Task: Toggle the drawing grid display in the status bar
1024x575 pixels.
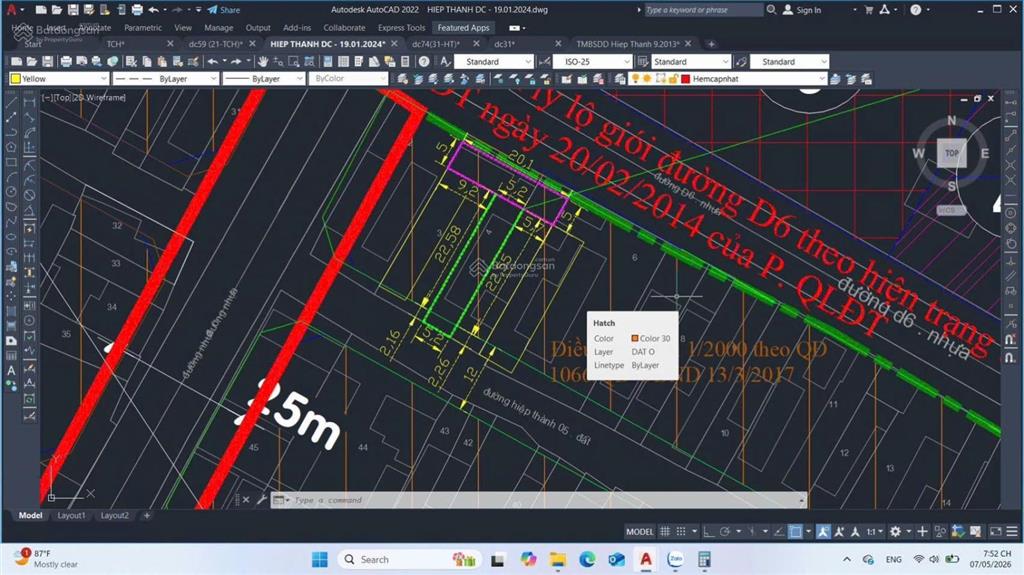Action: click(x=665, y=531)
